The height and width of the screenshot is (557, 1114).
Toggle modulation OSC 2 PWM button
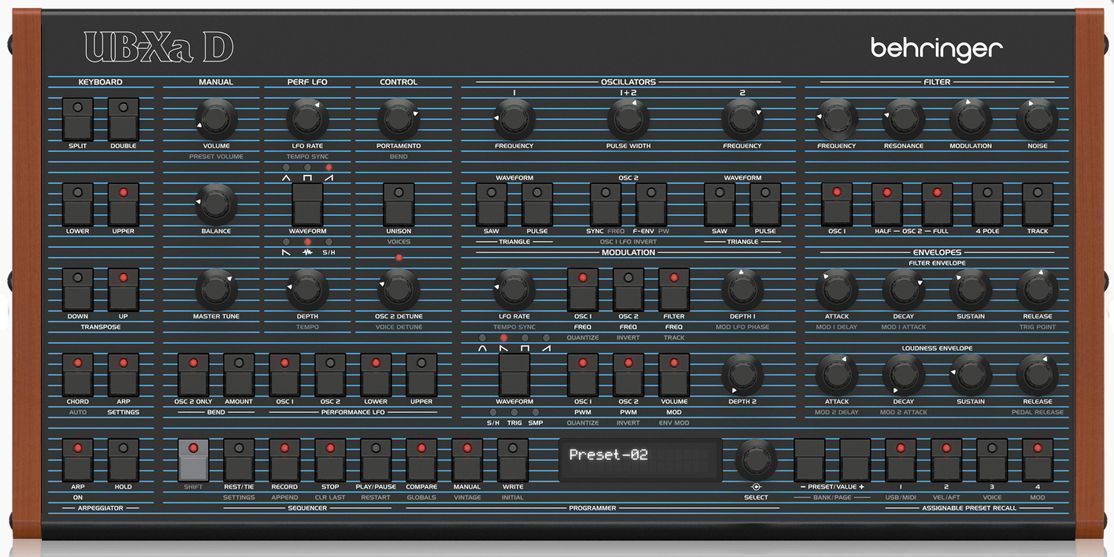pos(628,374)
